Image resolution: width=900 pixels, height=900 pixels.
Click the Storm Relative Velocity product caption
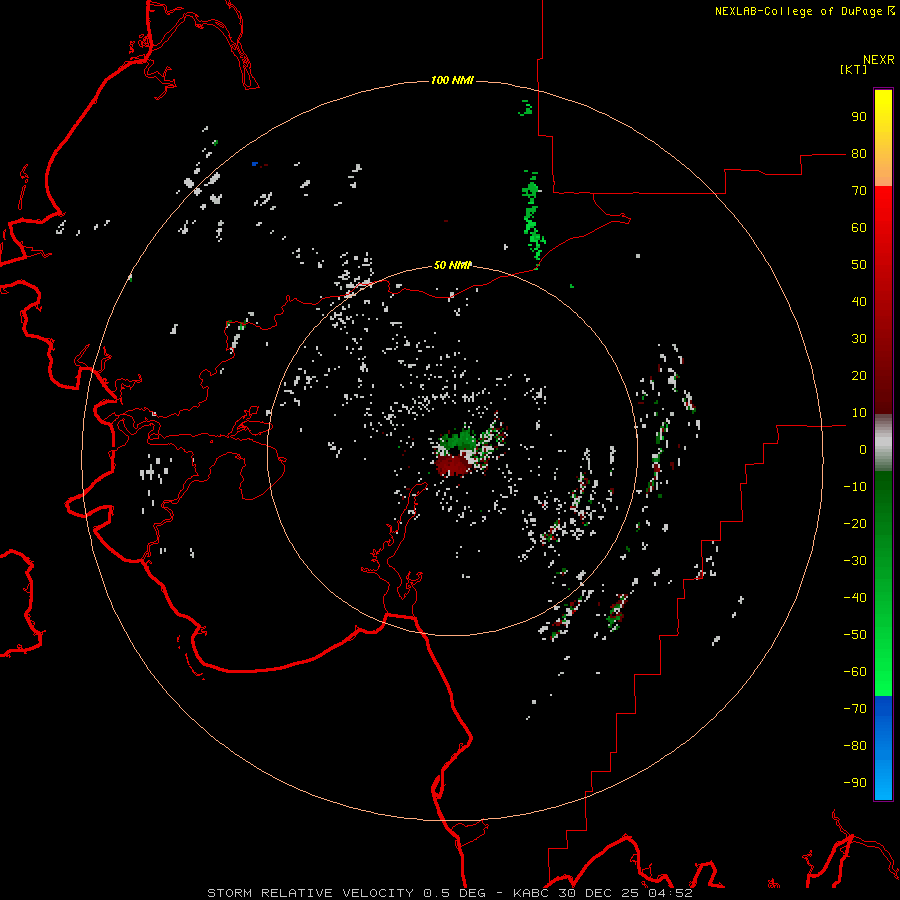coord(449,893)
